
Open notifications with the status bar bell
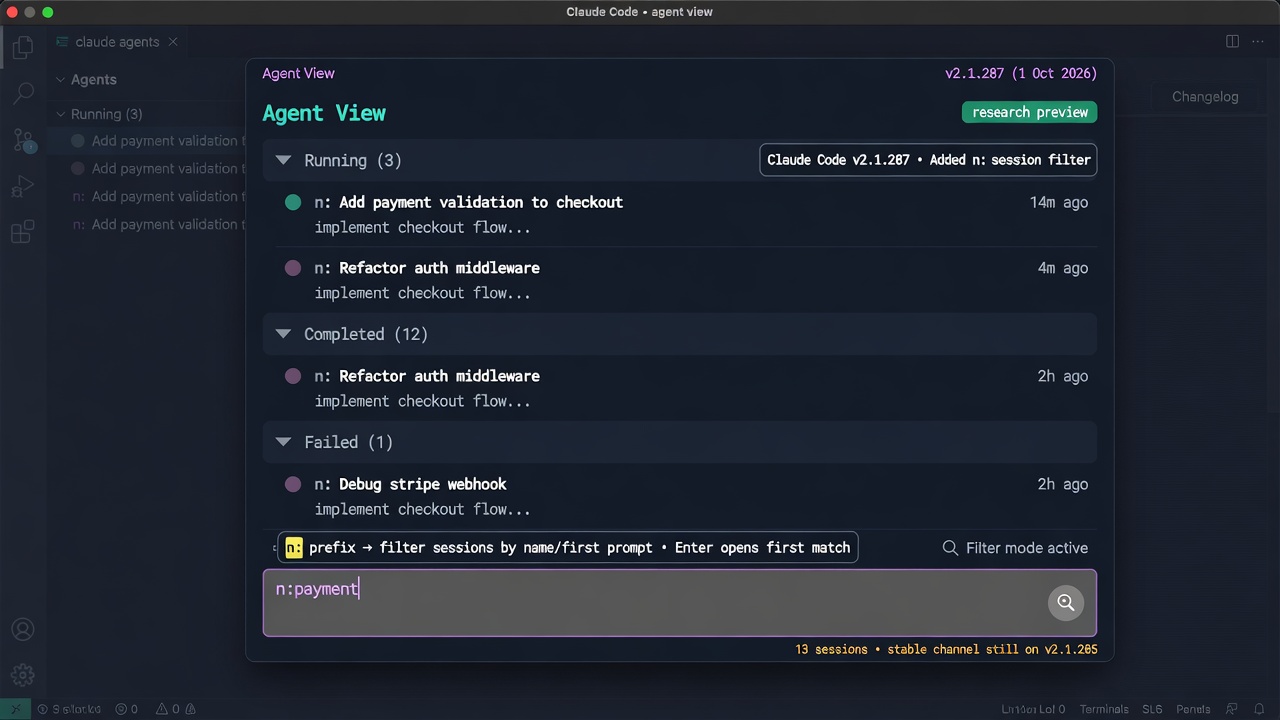tap(1259, 709)
